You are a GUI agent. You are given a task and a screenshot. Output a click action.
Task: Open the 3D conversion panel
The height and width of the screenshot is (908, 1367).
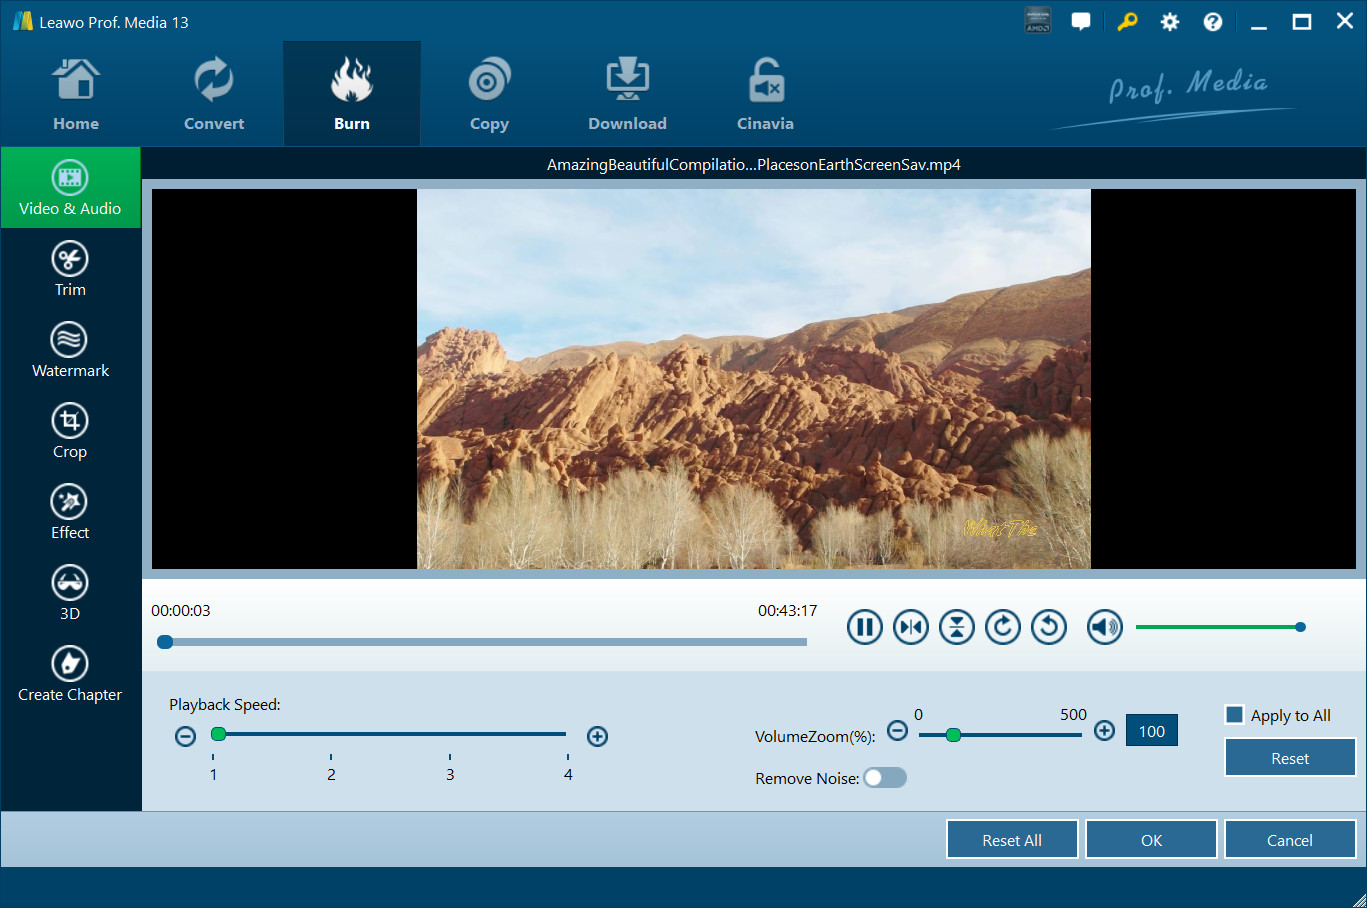[70, 592]
